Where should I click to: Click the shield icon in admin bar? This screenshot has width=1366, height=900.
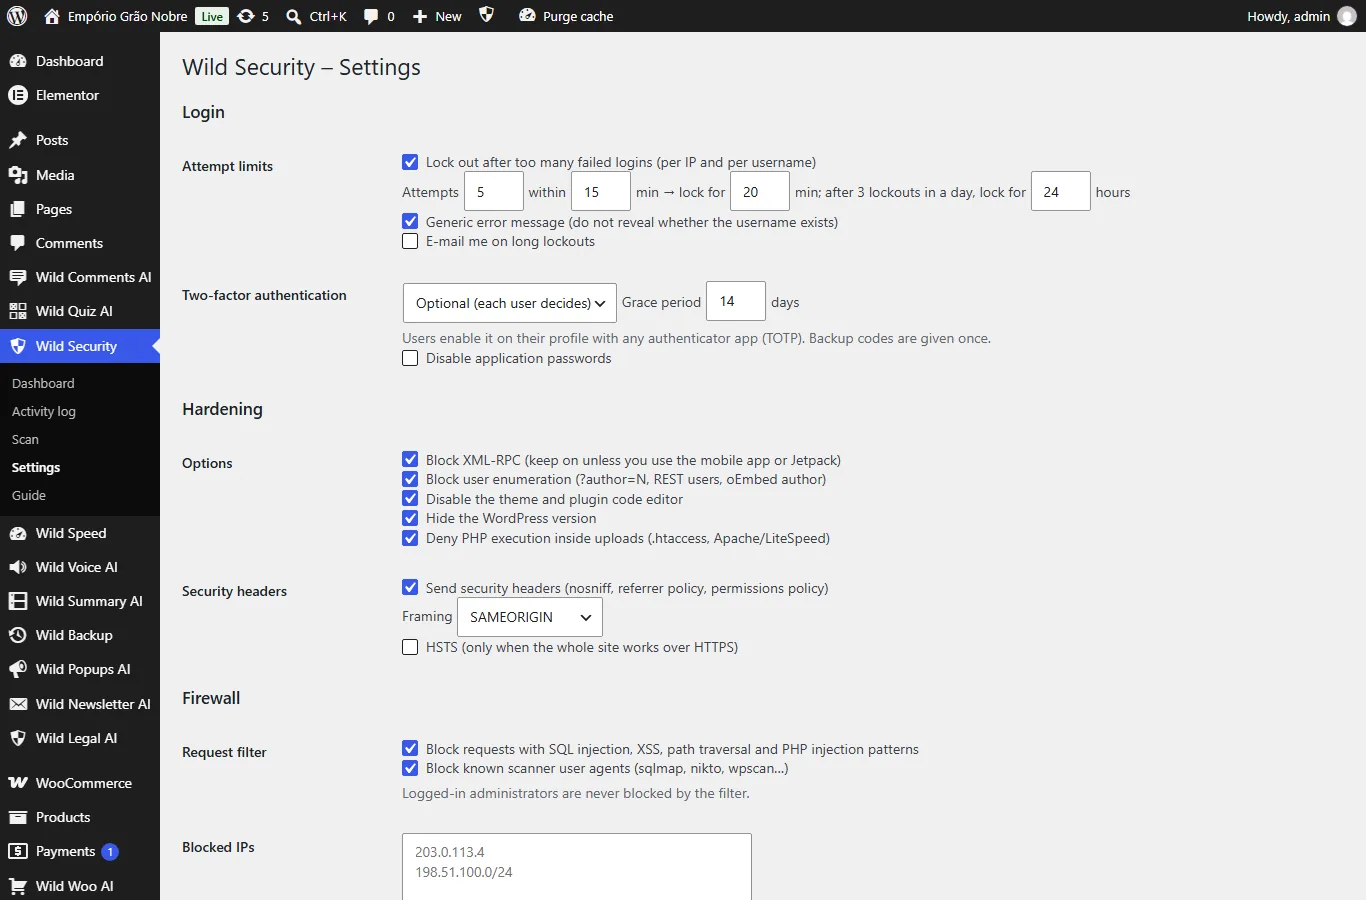pyautogui.click(x=486, y=15)
